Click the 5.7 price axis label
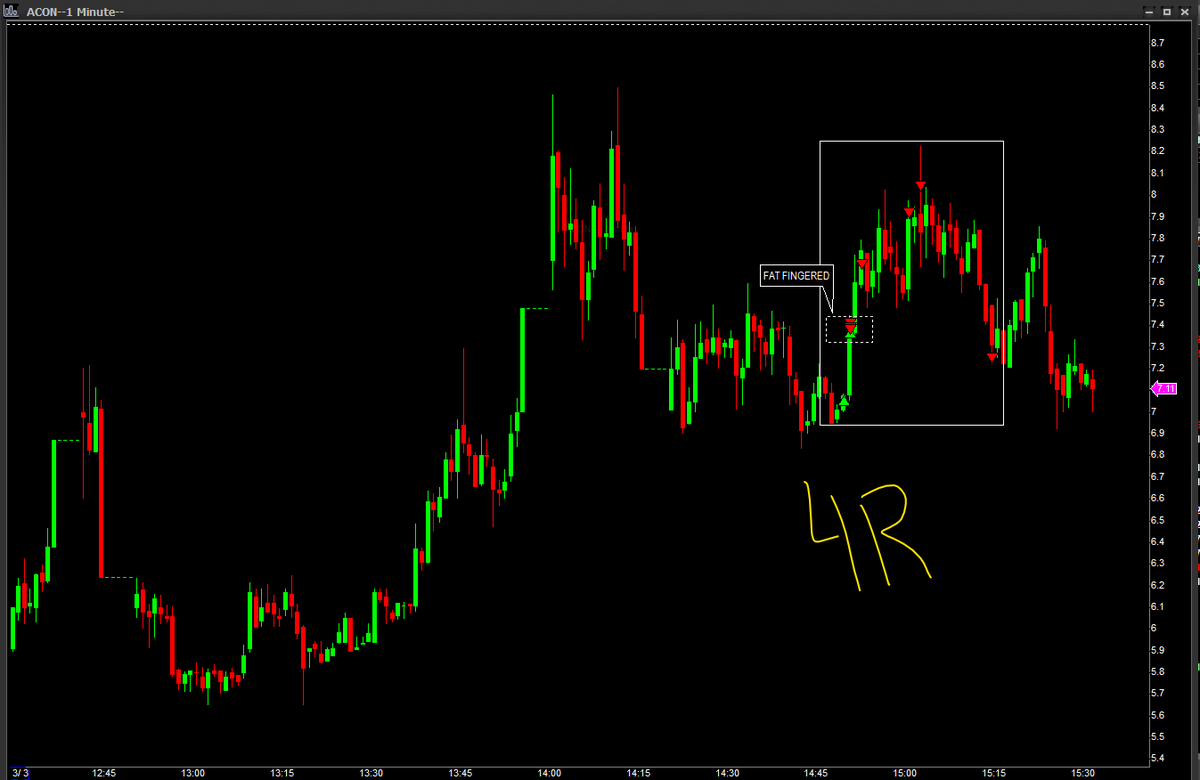1200x780 pixels. (1157, 693)
